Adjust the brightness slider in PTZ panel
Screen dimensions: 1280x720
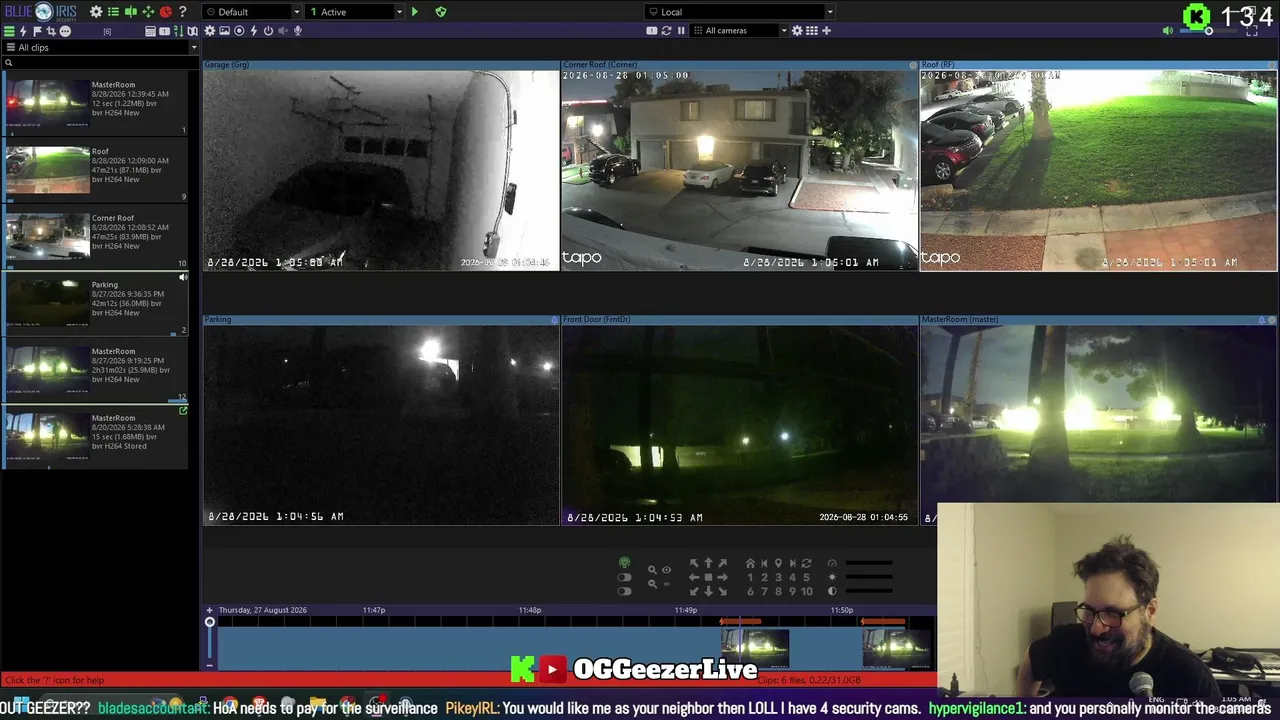pyautogui.click(x=869, y=577)
